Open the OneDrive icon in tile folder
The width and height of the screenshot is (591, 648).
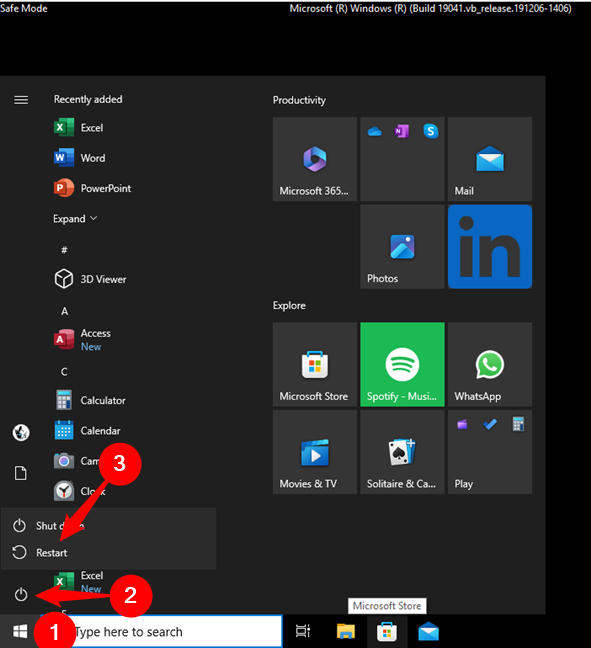coord(374,131)
